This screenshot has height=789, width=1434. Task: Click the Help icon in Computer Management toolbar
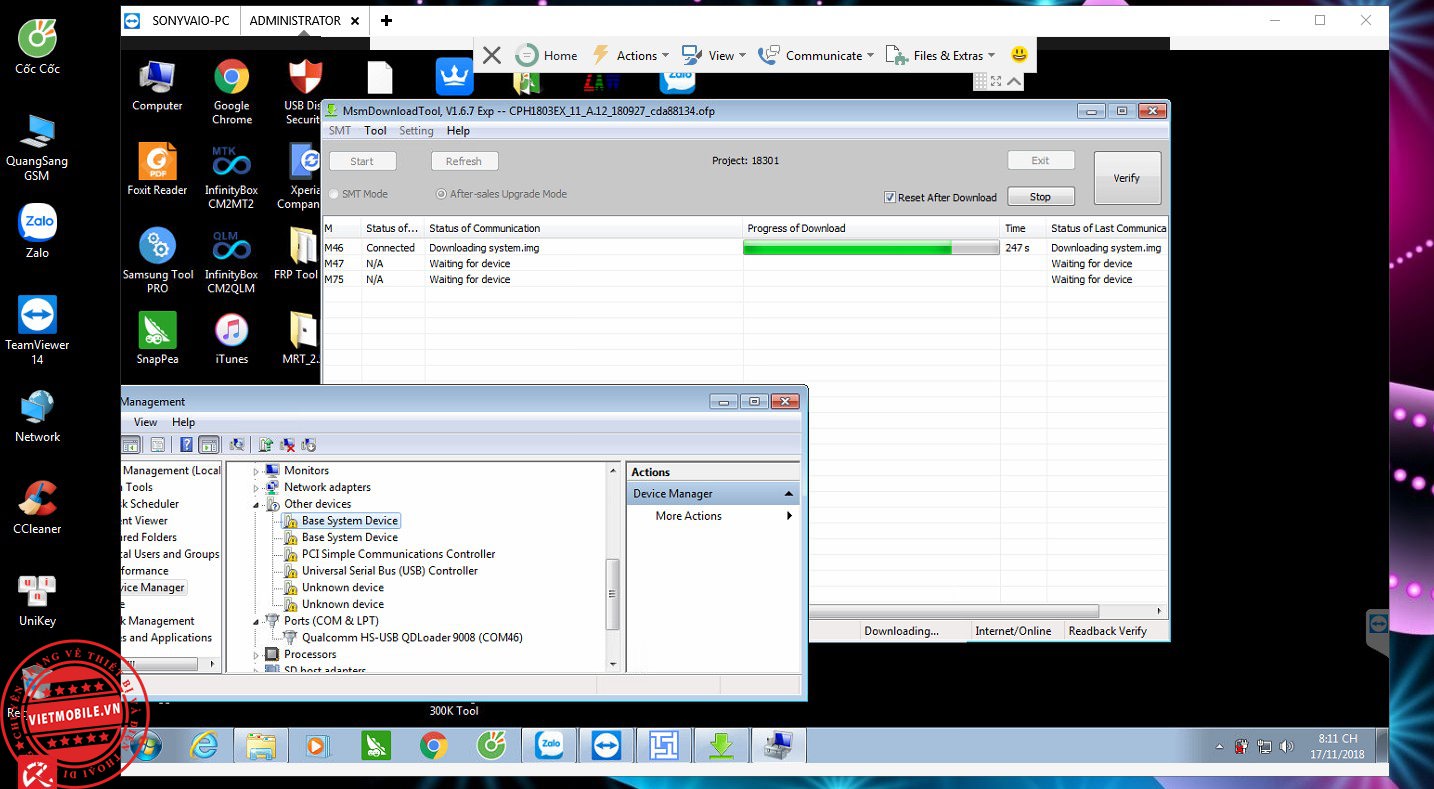186,444
